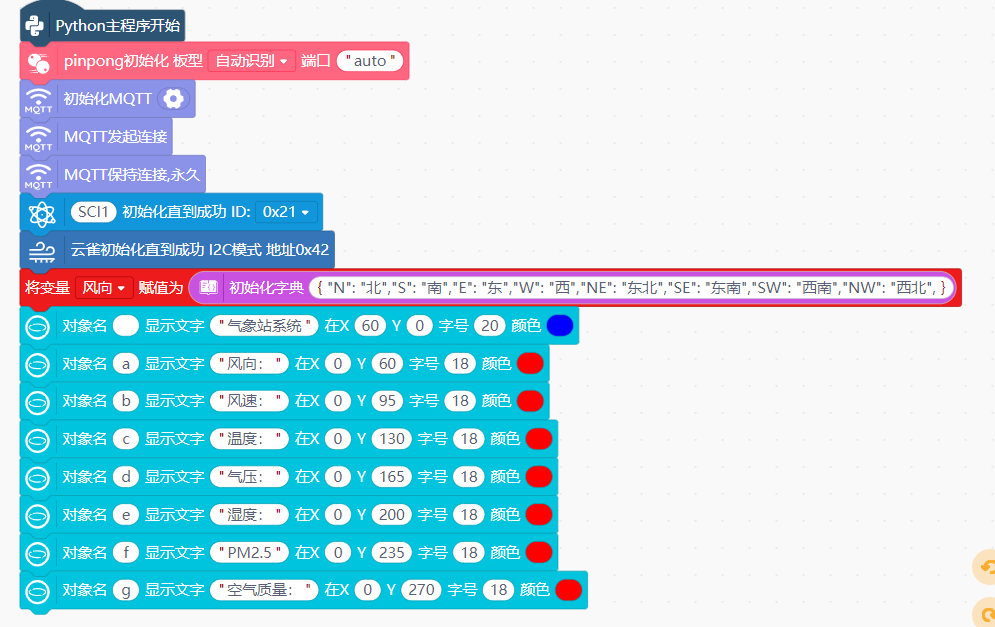Click the red color swatch on 空气质量 block

coord(568,590)
